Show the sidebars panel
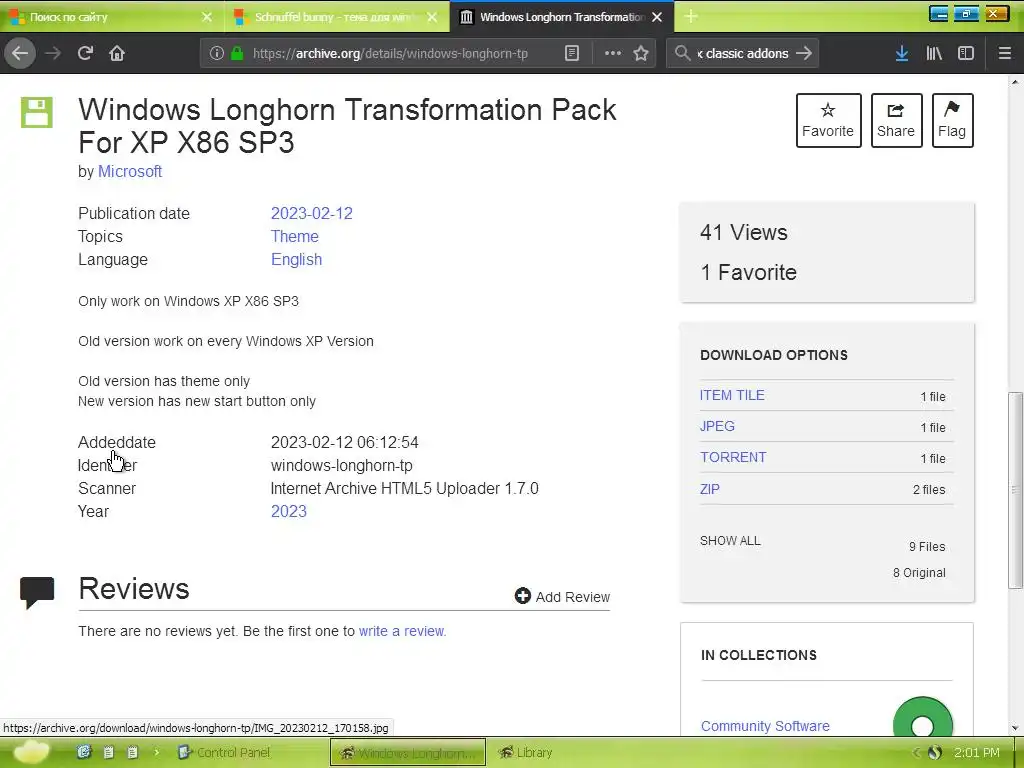1024x768 pixels. [966, 53]
